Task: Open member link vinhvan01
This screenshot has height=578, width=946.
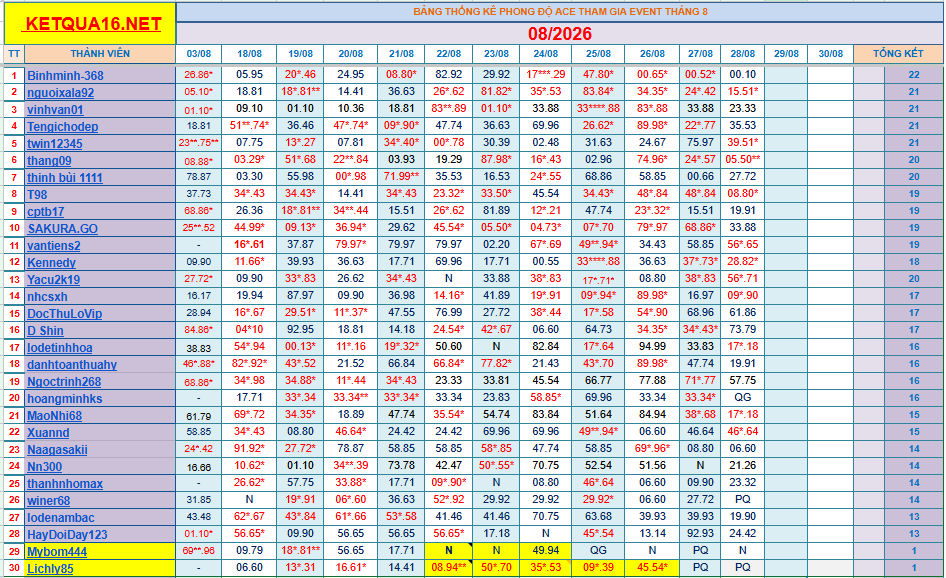Action: [55, 110]
